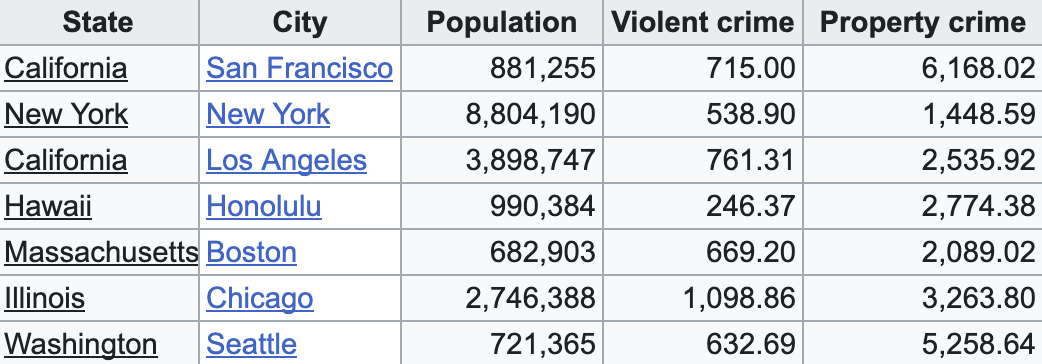The image size is (1042, 364).
Task: Open the Chicago city link
Action: (x=259, y=298)
